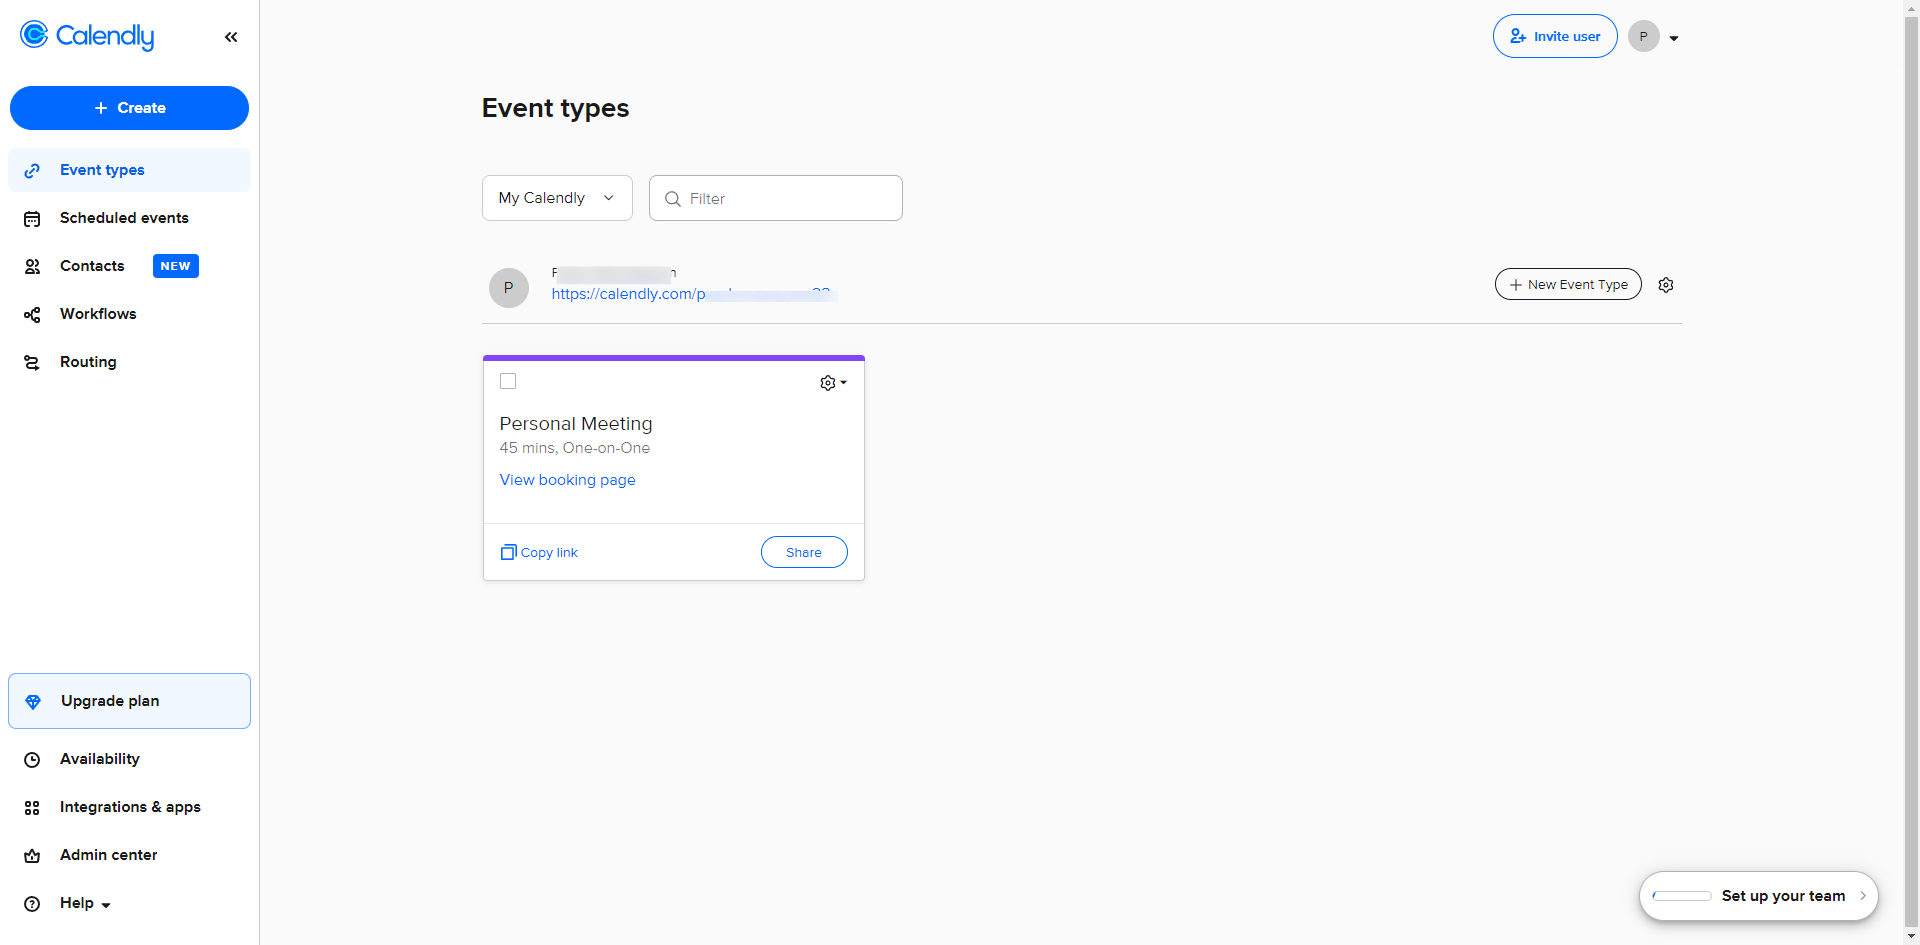
Task: Click the Workflows icon
Action: pyautogui.click(x=32, y=315)
